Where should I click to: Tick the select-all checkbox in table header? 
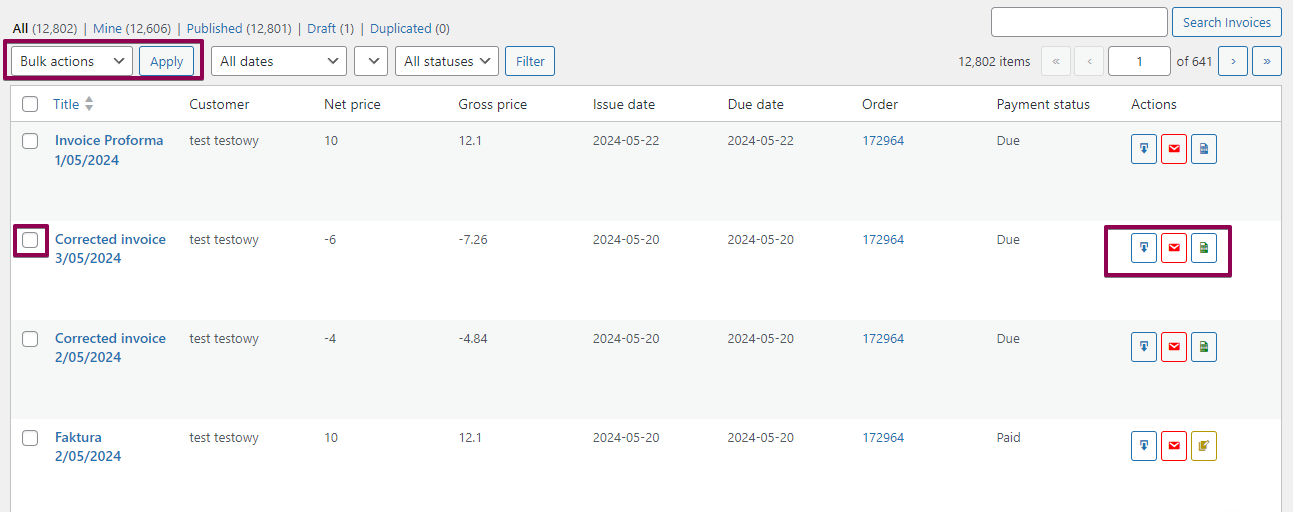pyautogui.click(x=30, y=104)
